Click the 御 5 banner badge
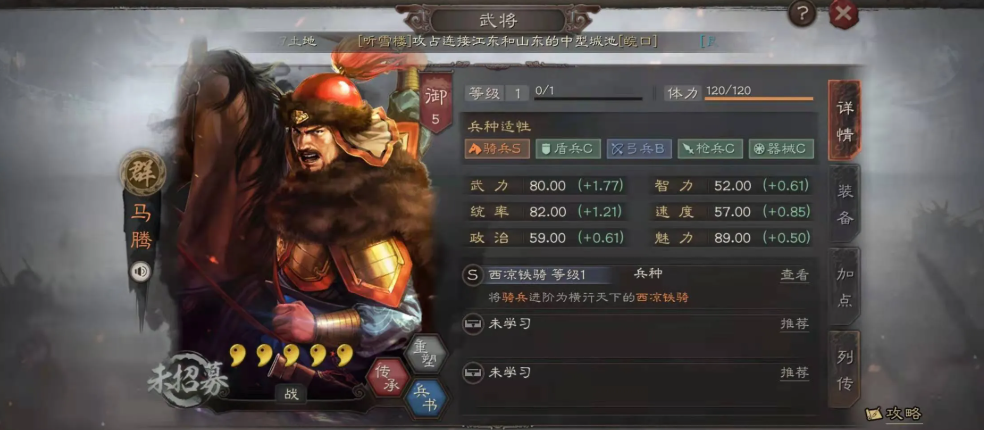This screenshot has height=430, width=984. pos(436,104)
